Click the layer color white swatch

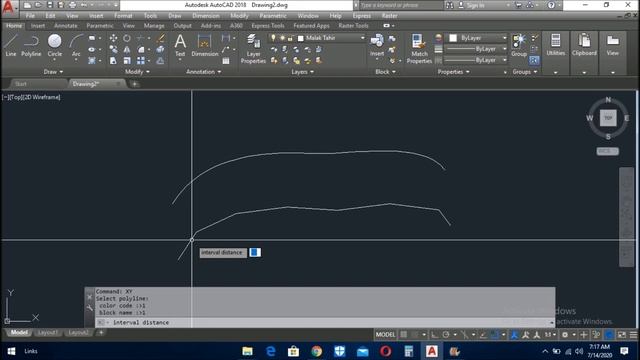click(301, 38)
